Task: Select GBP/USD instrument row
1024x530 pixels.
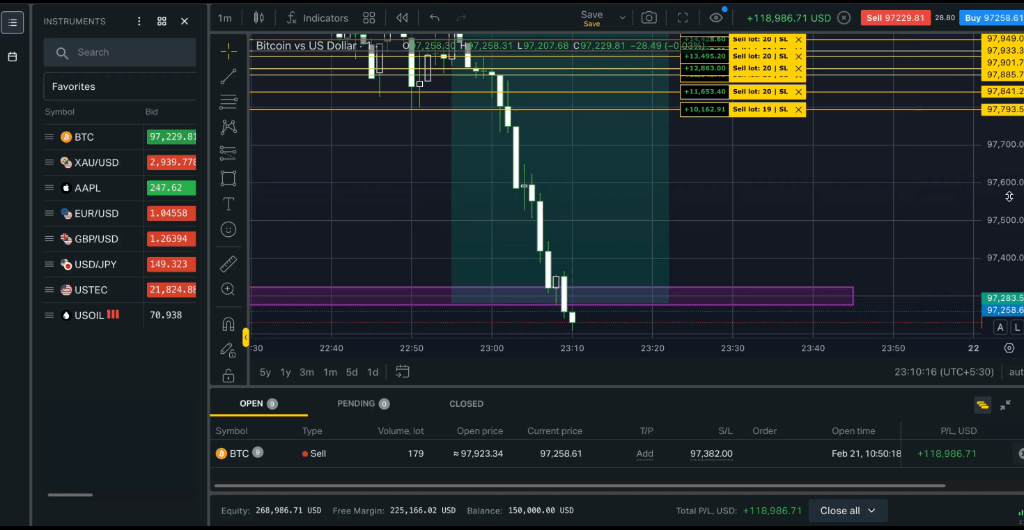Action: (x=120, y=239)
